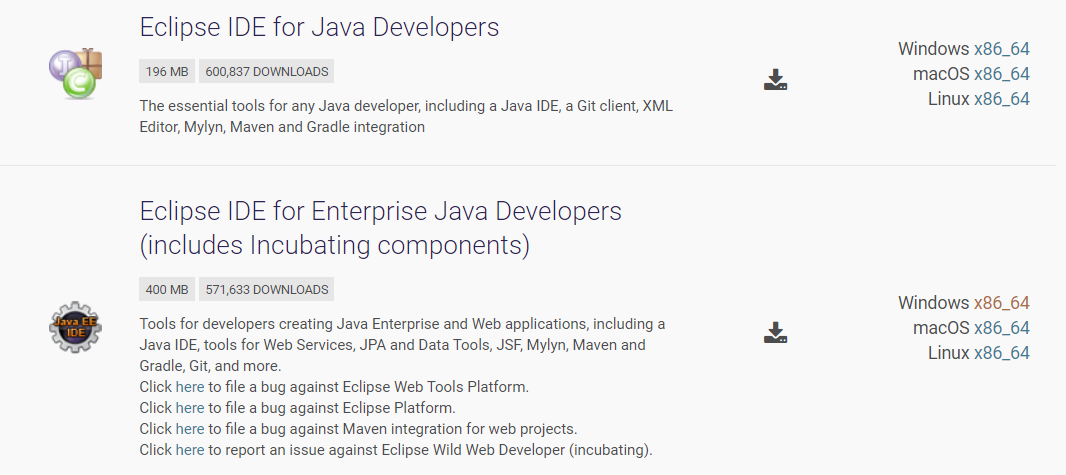The image size is (1066, 475).
Task: Download Enterprise Java macOS x86_64 build
Action: (x=1001, y=328)
